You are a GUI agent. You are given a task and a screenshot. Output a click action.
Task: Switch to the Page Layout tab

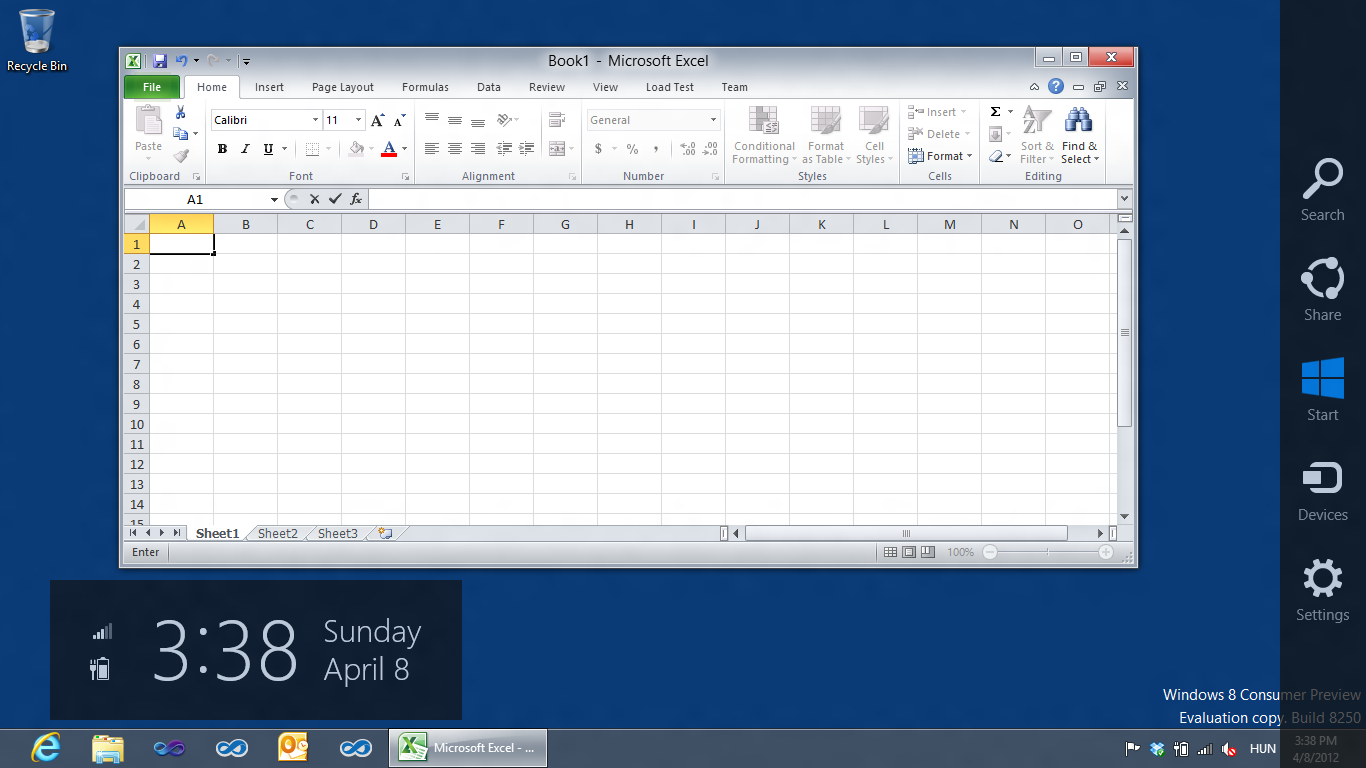[x=343, y=87]
